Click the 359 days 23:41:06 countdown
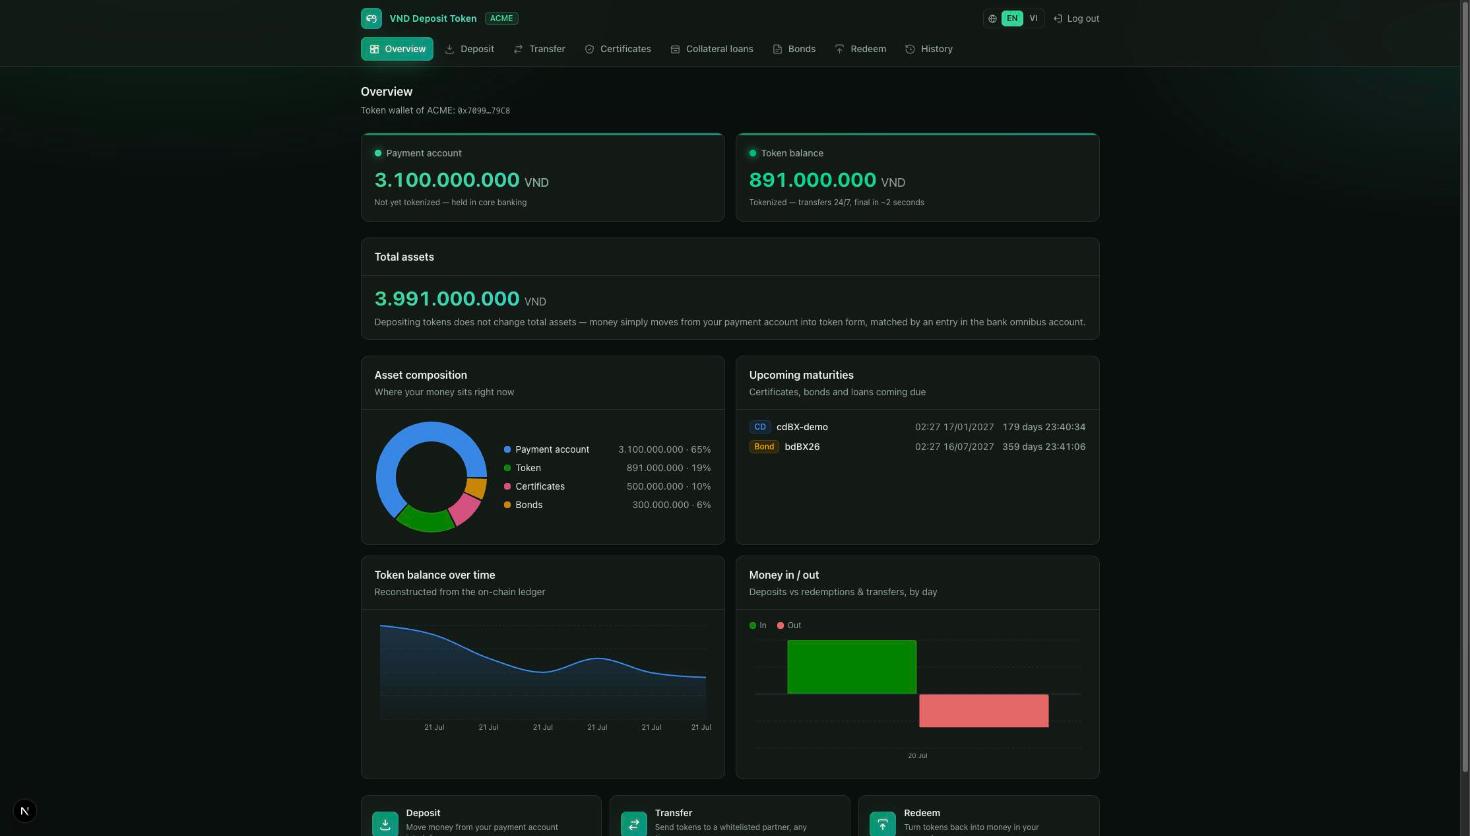Image resolution: width=1470 pixels, height=836 pixels. coord(1043,447)
